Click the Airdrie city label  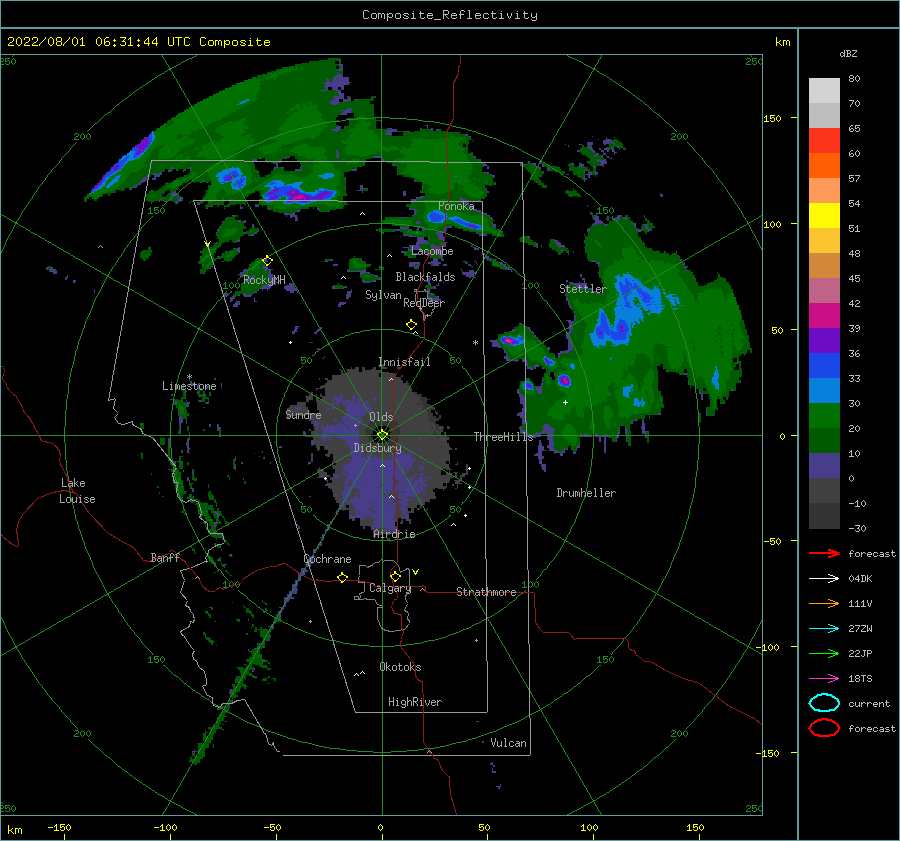coord(394,534)
